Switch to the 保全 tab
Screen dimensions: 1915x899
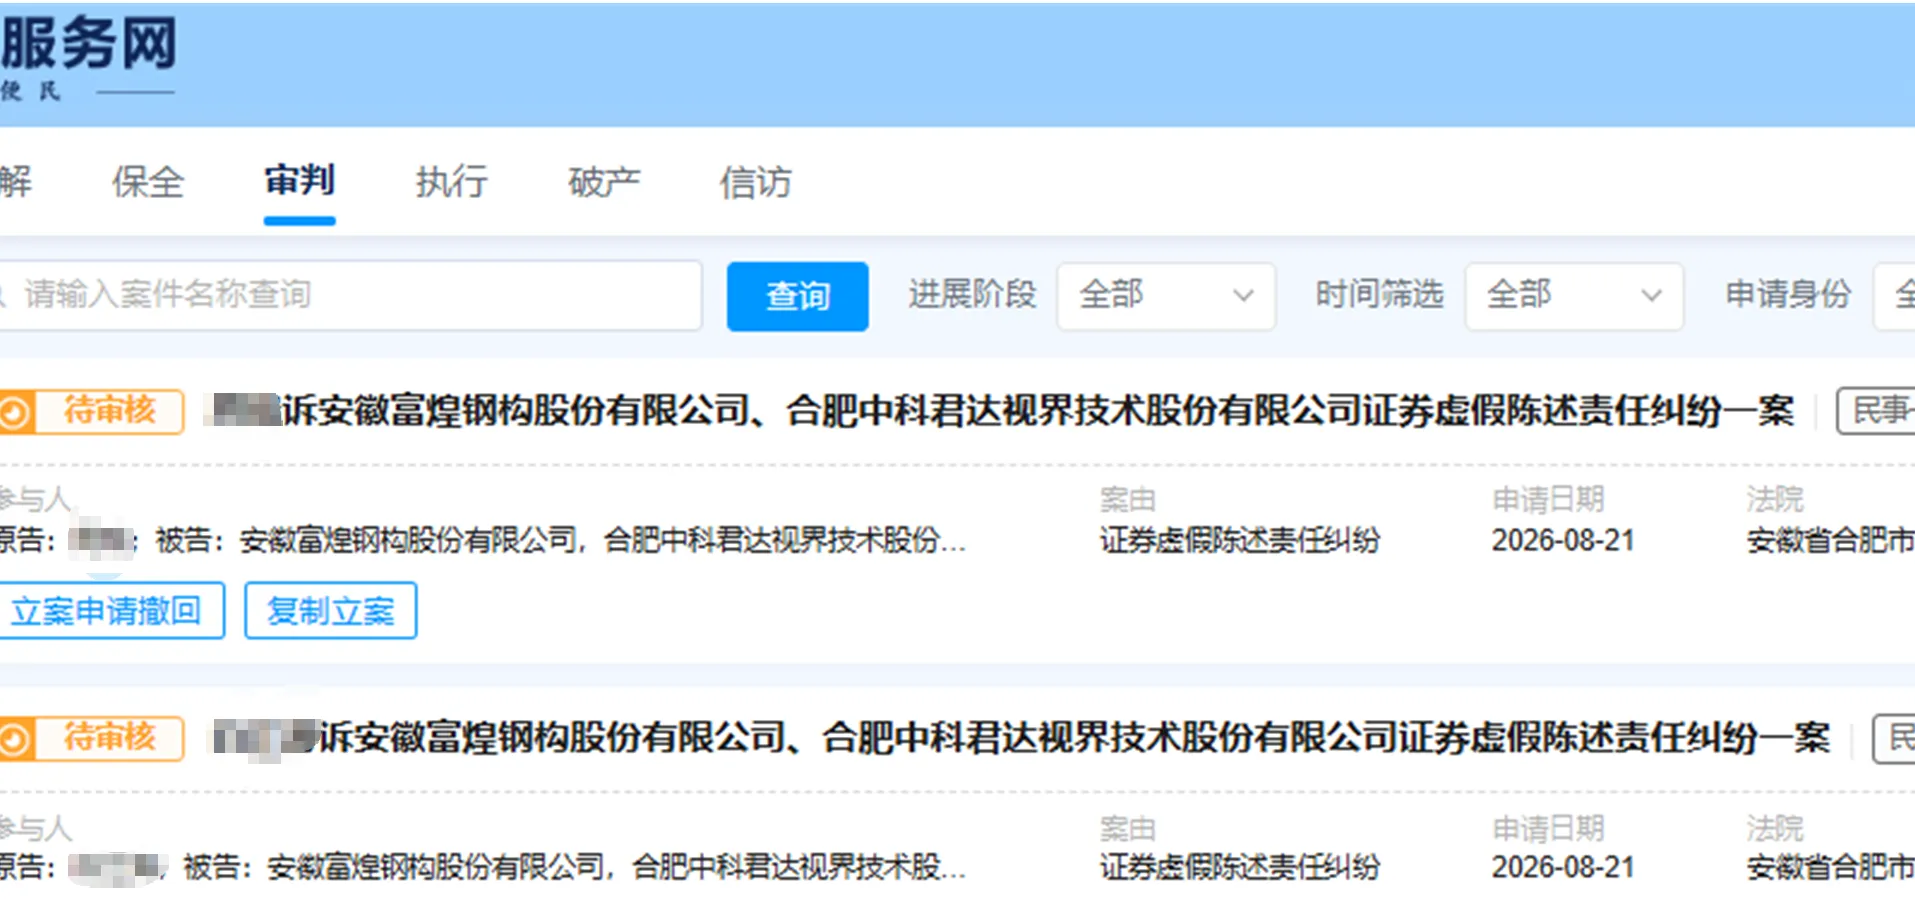(148, 182)
